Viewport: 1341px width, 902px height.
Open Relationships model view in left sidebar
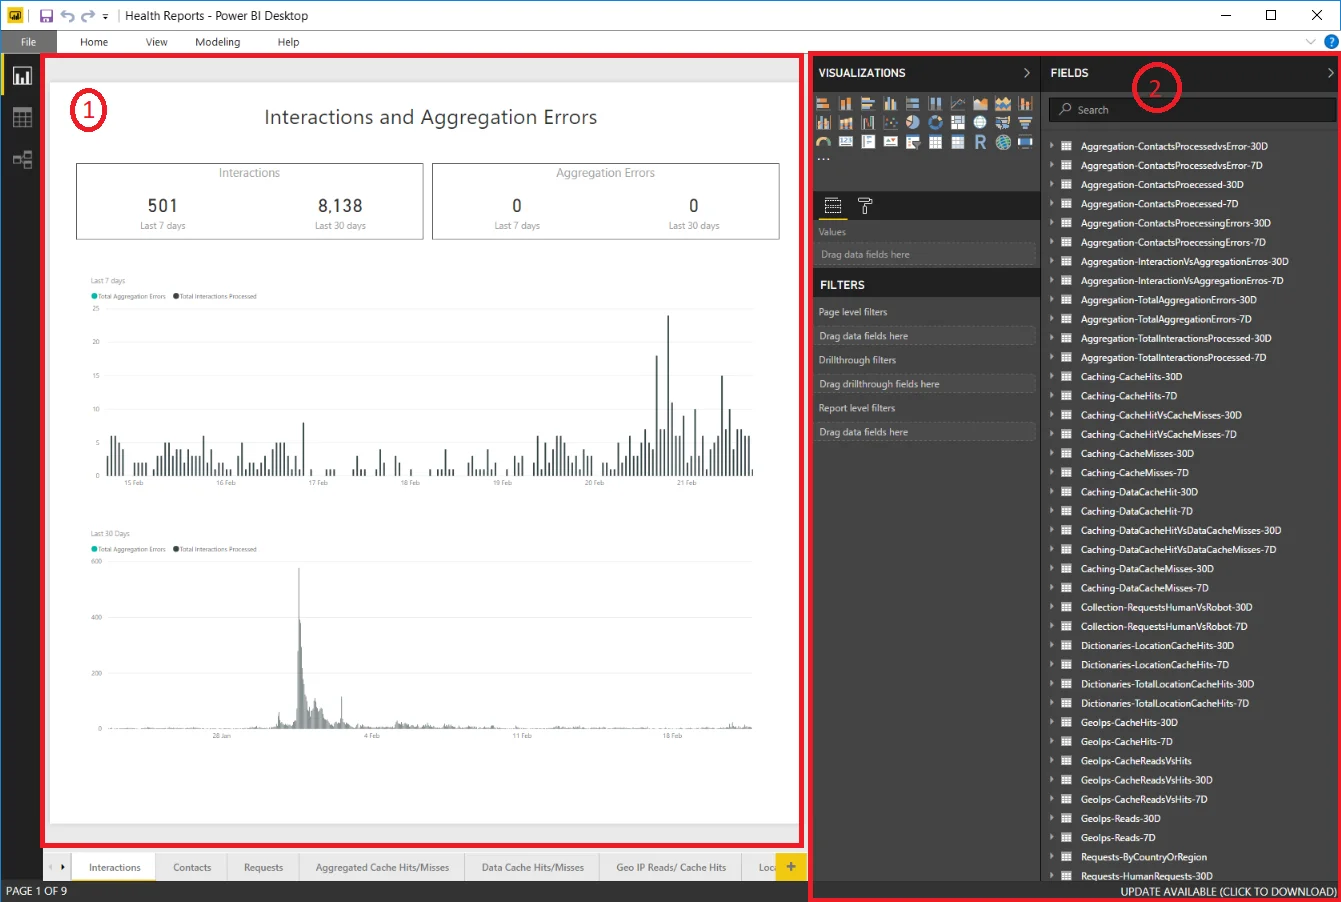[x=22, y=159]
